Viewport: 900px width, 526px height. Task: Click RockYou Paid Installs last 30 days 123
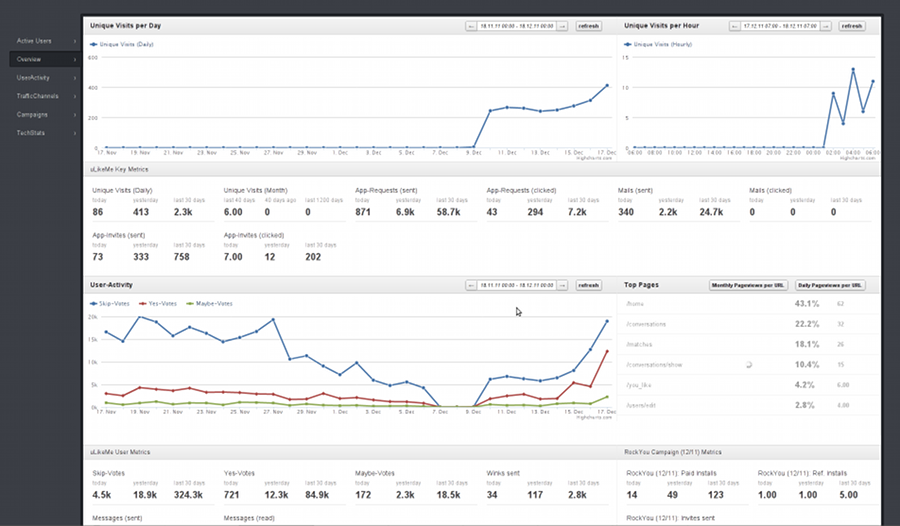click(715, 494)
